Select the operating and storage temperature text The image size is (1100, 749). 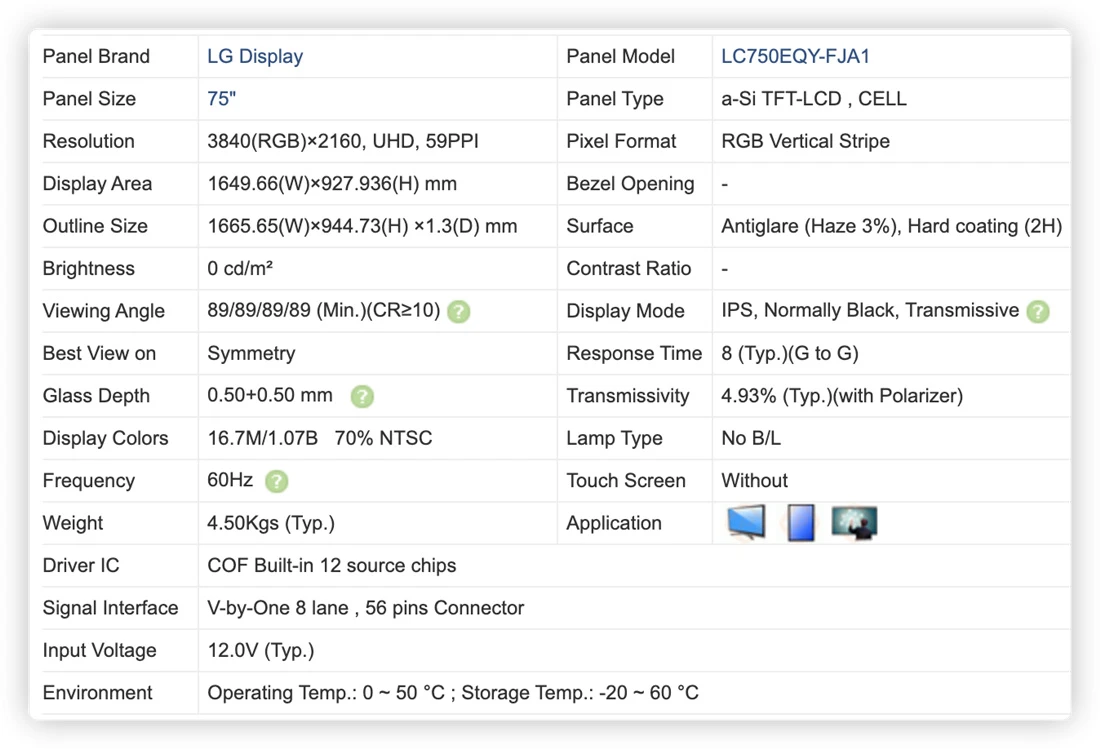click(453, 693)
